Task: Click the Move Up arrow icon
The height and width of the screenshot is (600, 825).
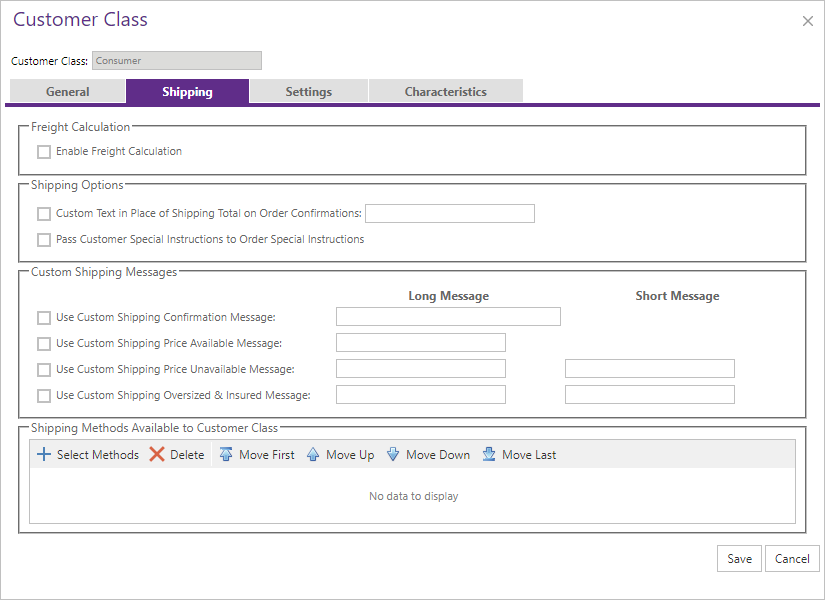Action: (x=313, y=454)
